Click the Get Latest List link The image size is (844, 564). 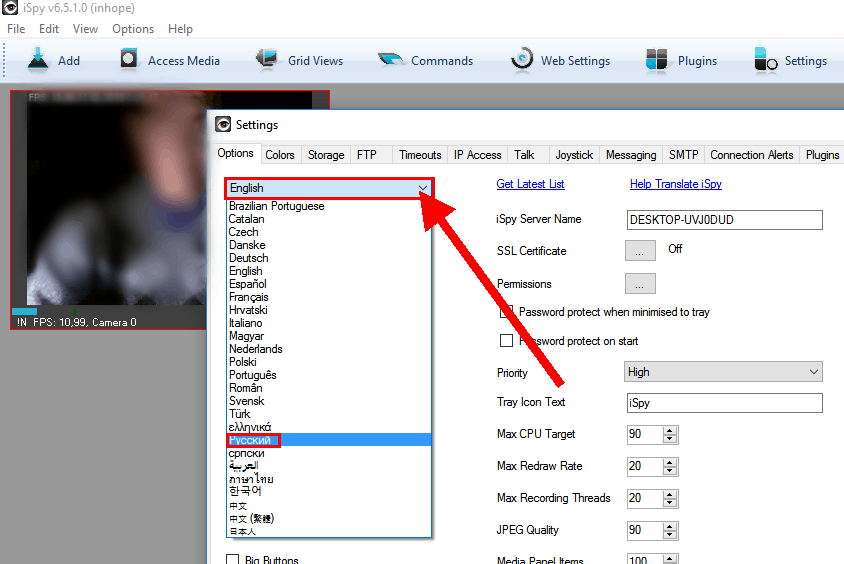pyautogui.click(x=530, y=184)
